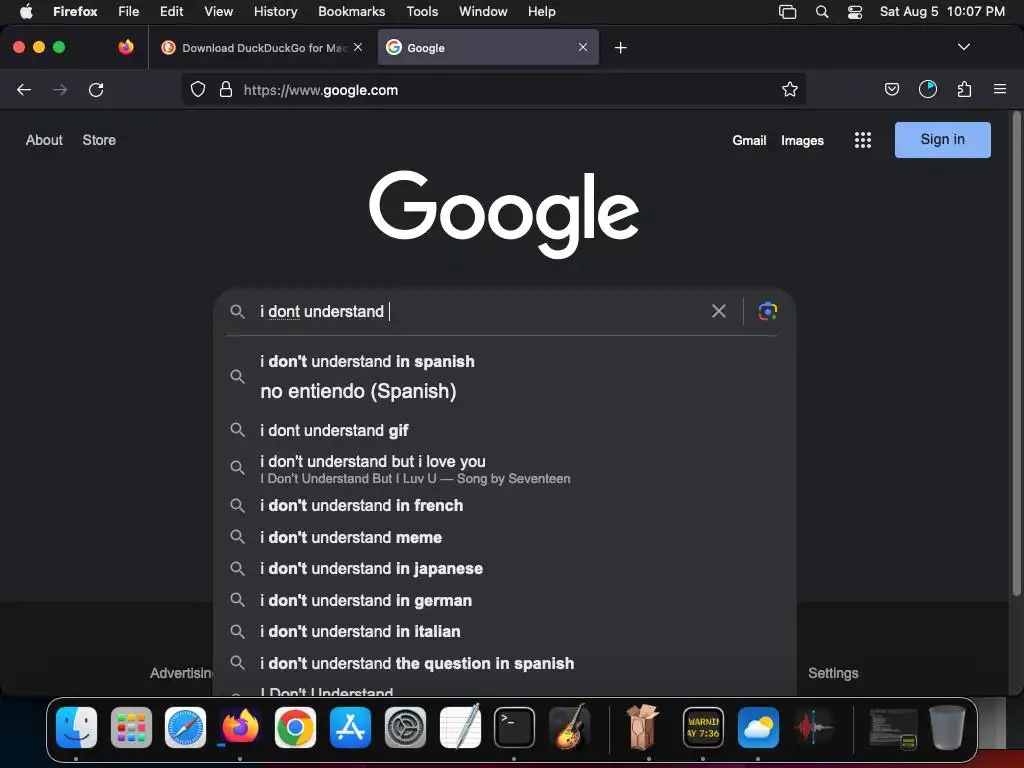This screenshot has height=768, width=1024.
Task: Click the date and time in menu bar
Action: 942,12
